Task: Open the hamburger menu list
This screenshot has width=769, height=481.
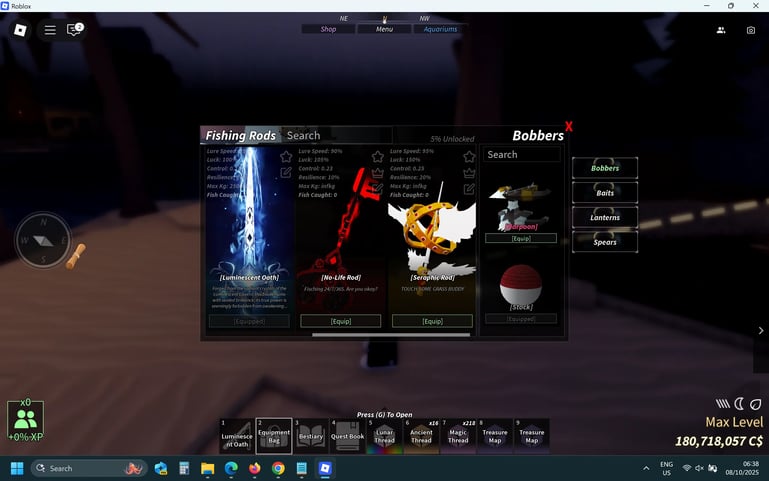Action: pyautogui.click(x=49, y=30)
